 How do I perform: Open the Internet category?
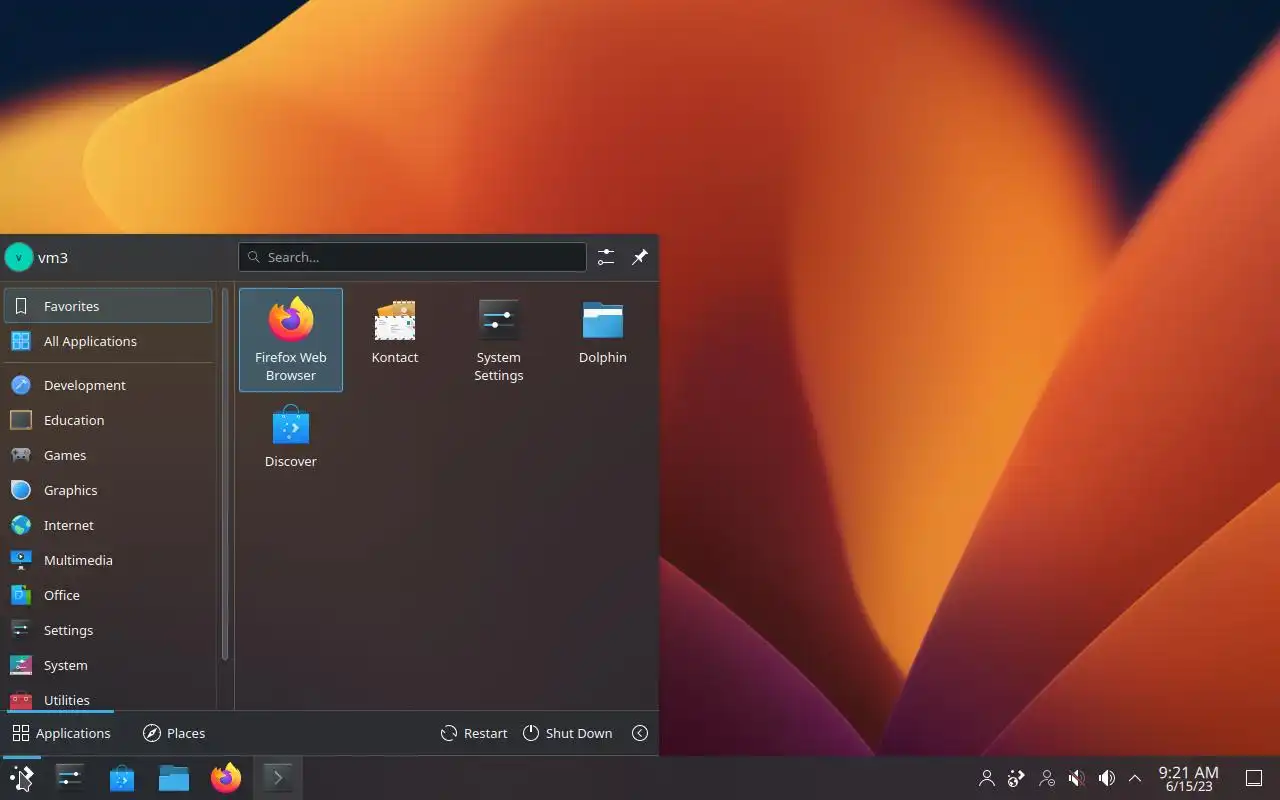click(x=108, y=525)
